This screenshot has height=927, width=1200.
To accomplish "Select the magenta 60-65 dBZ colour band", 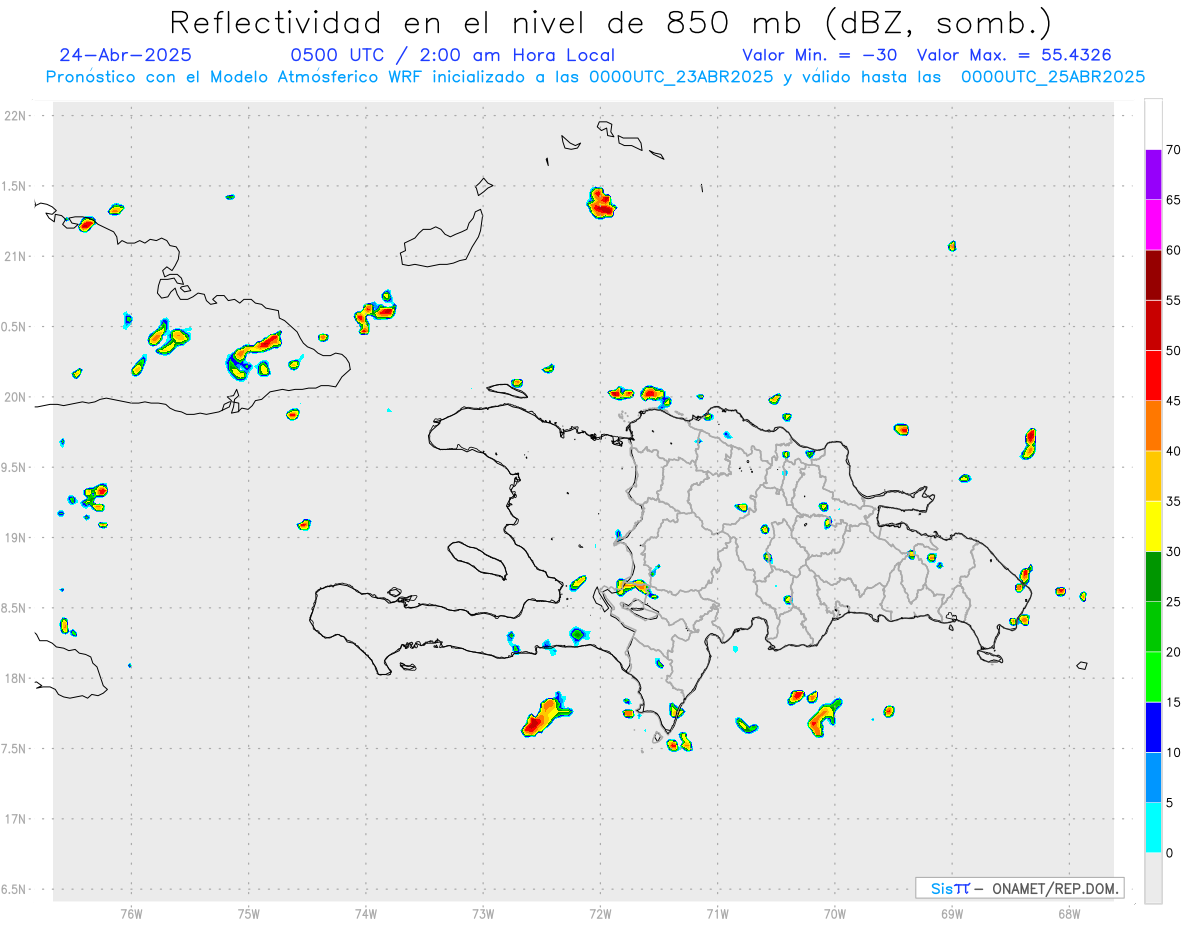I will pos(1153,224).
